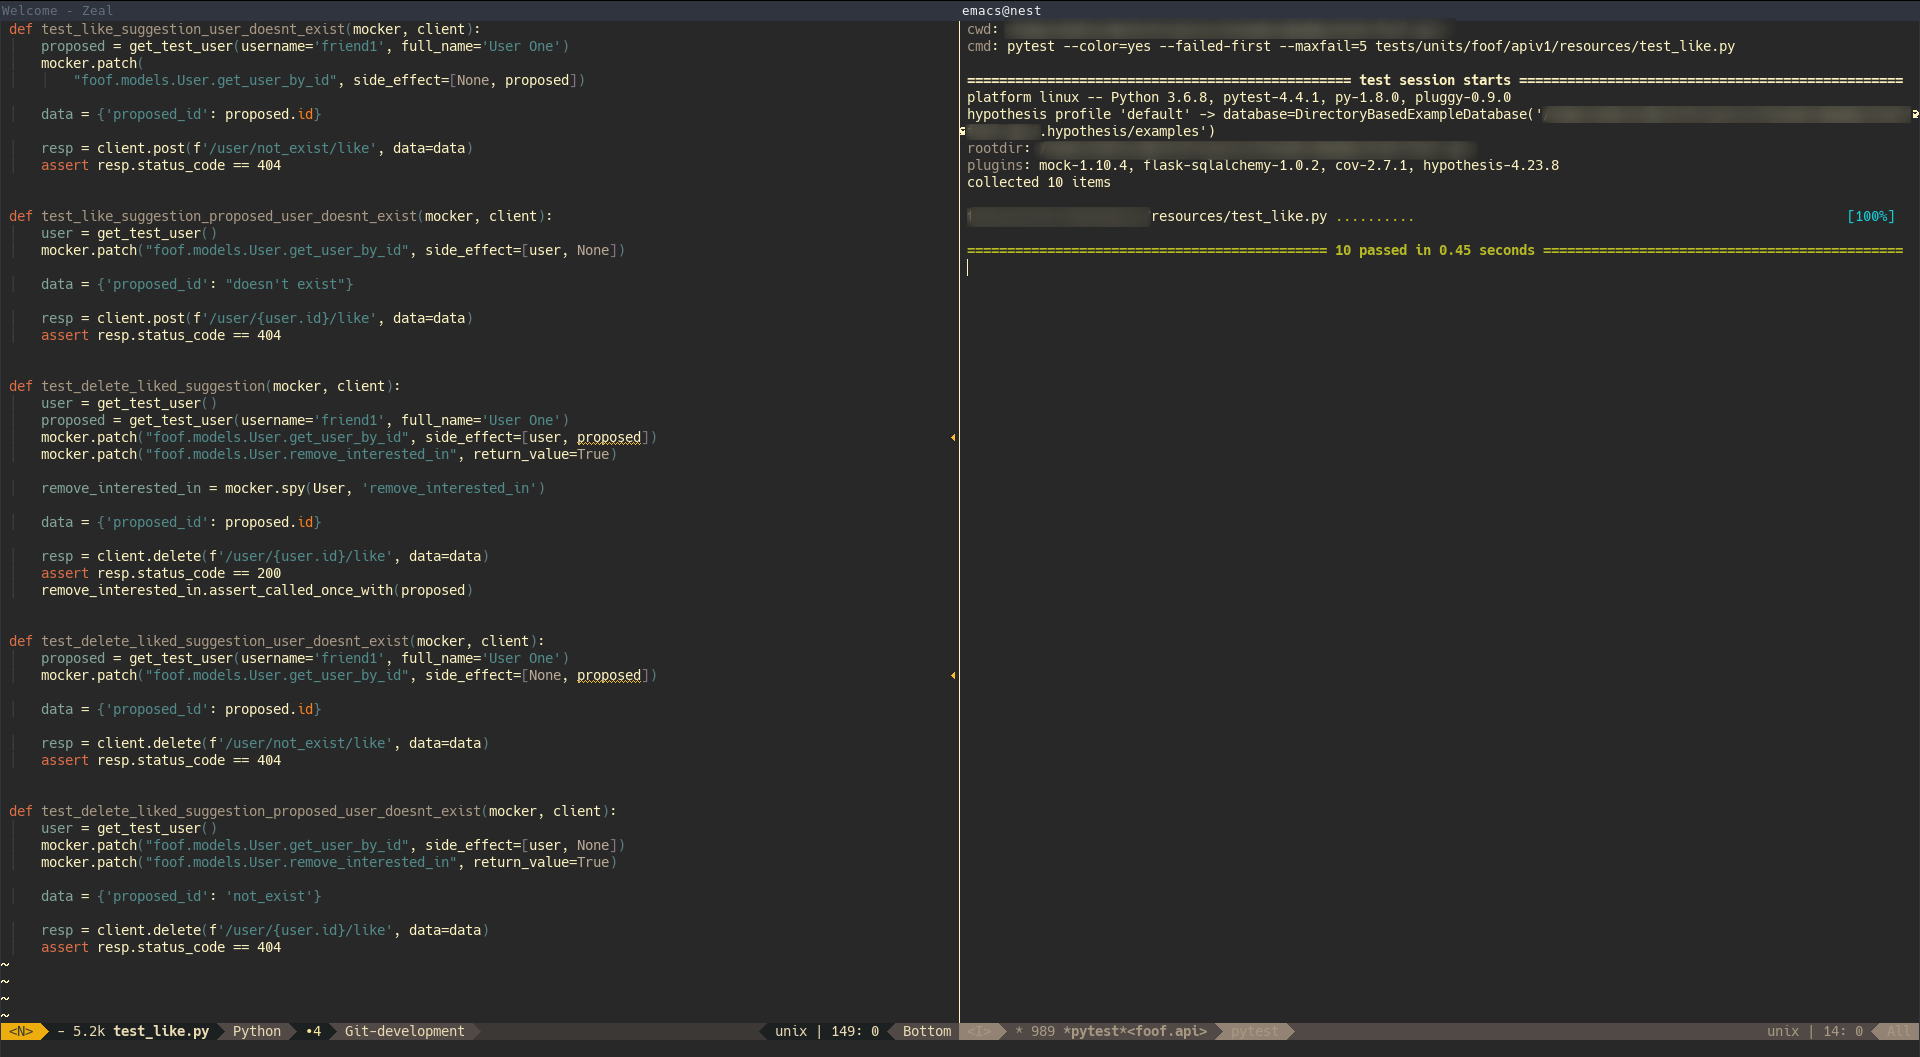The height and width of the screenshot is (1057, 1920).
Task: Click def test_delete_liked_suggestion(mocker, client) line
Action: 205,386
